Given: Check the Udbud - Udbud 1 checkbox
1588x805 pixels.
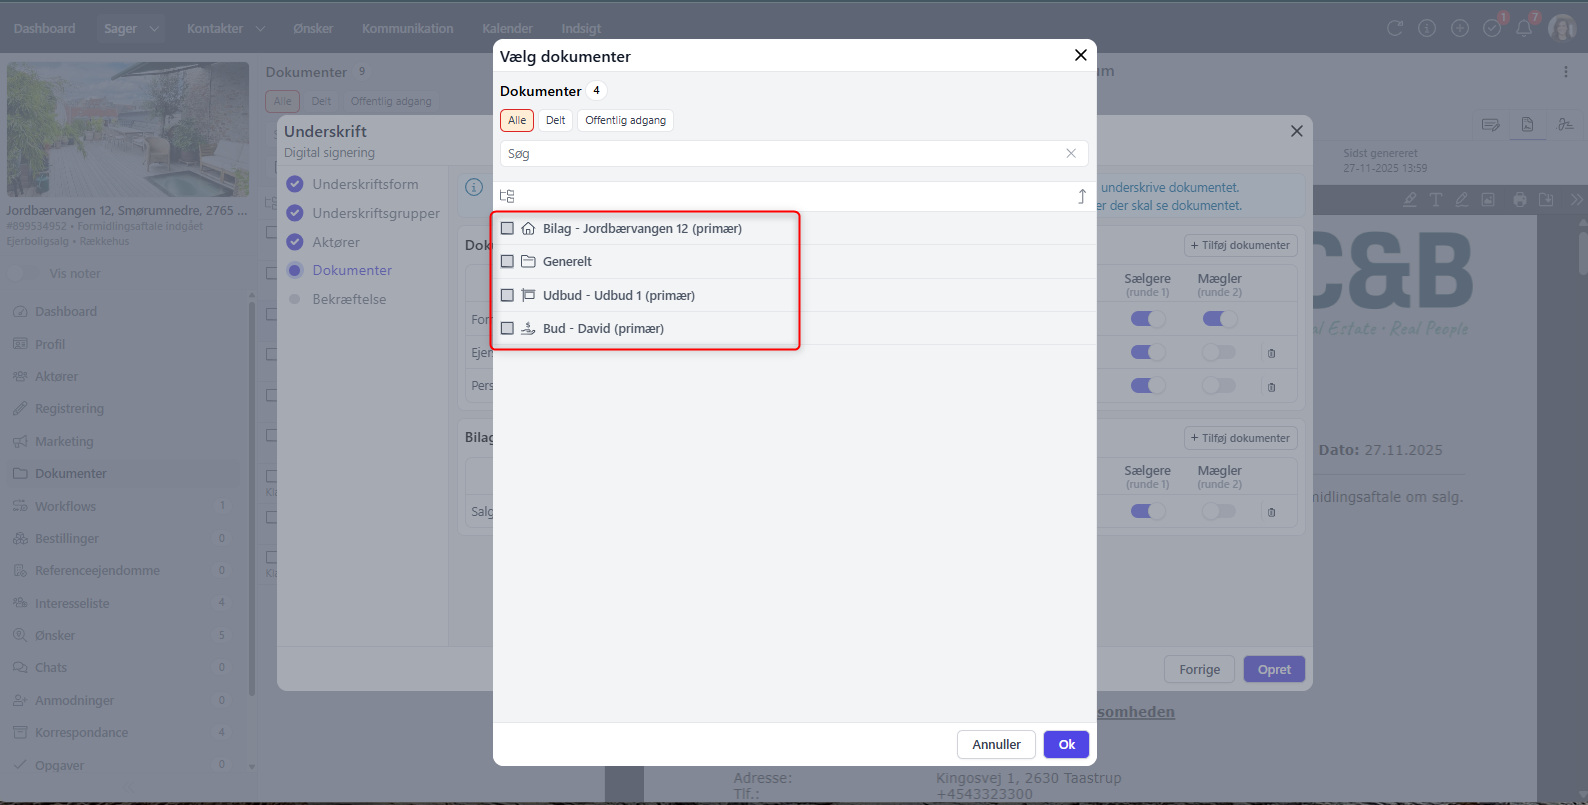Looking at the screenshot, I should pyautogui.click(x=507, y=295).
